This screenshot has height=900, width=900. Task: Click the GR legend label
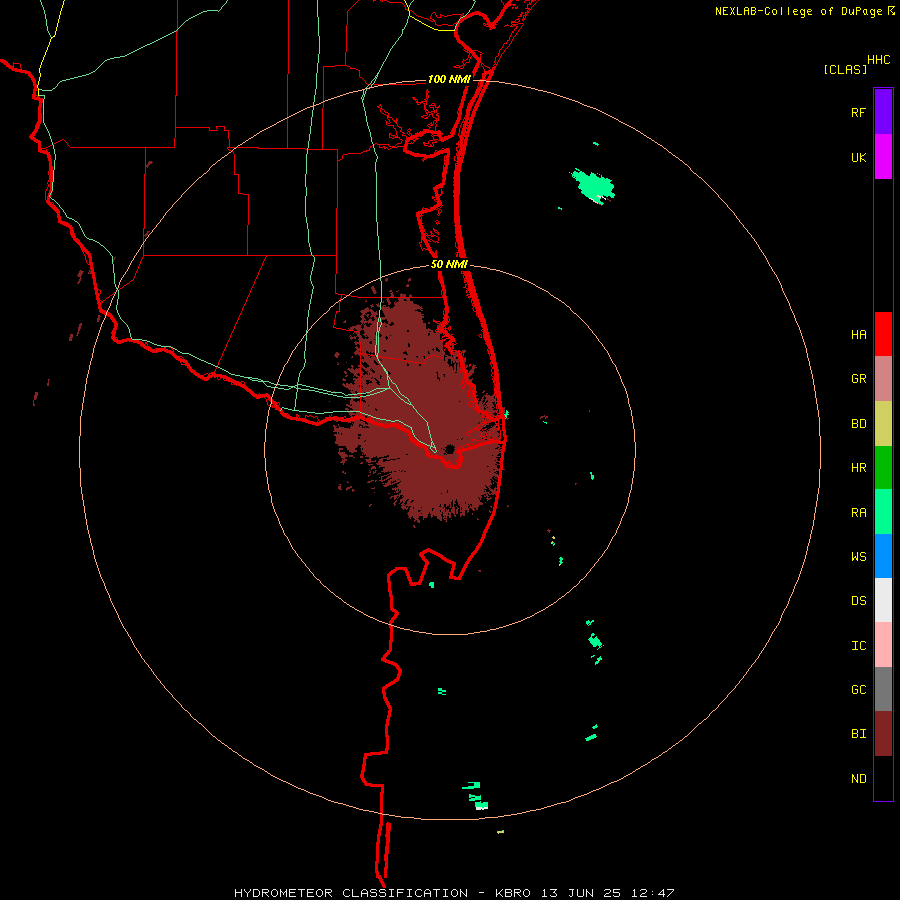tap(858, 379)
